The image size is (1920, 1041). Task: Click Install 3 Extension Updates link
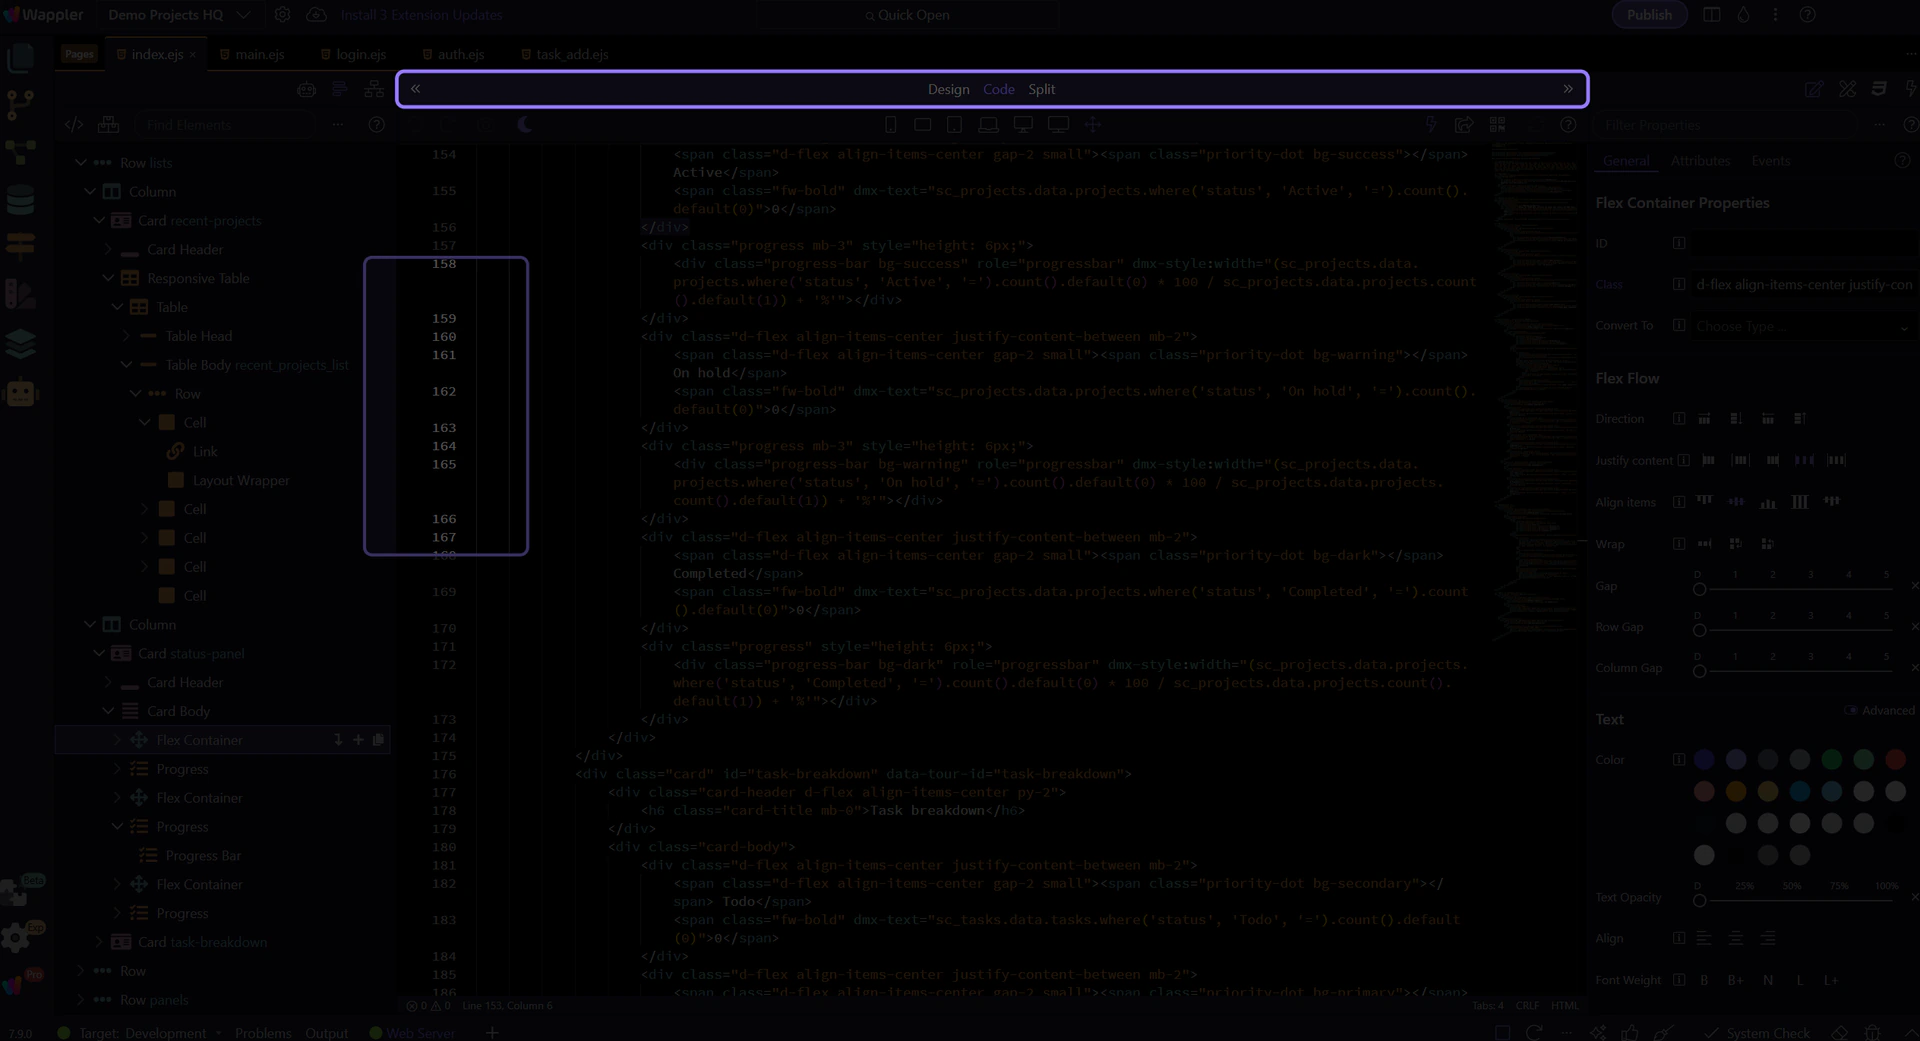tap(421, 15)
